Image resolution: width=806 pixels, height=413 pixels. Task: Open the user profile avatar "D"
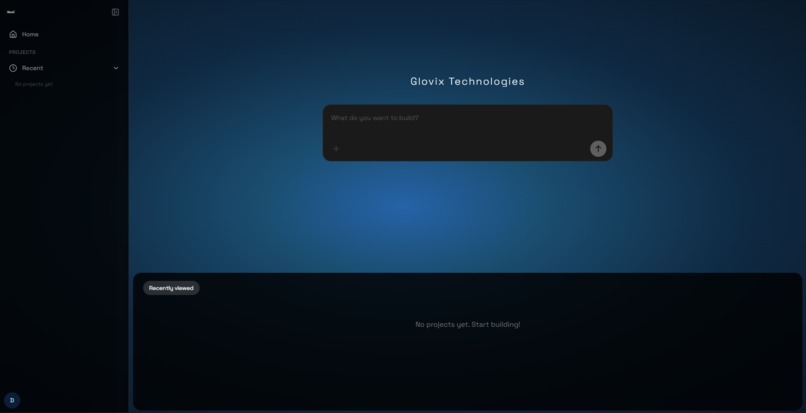click(12, 400)
